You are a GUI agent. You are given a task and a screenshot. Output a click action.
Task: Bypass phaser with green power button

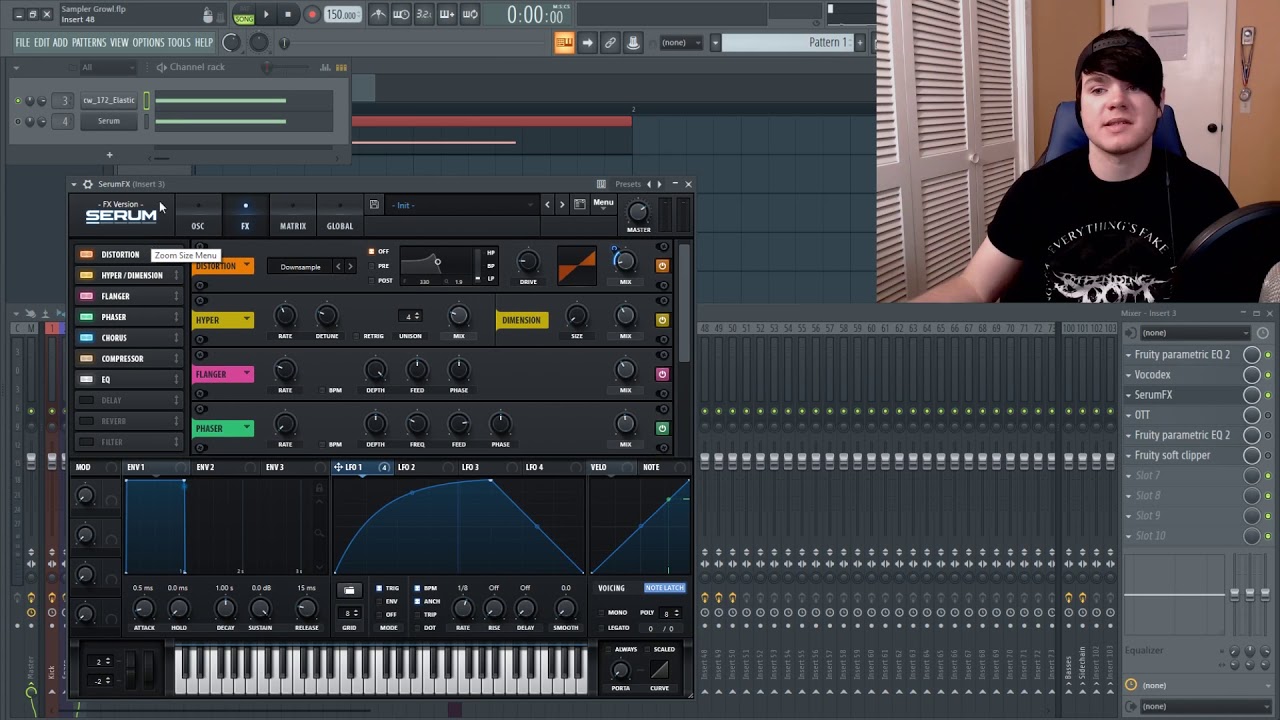coord(662,428)
